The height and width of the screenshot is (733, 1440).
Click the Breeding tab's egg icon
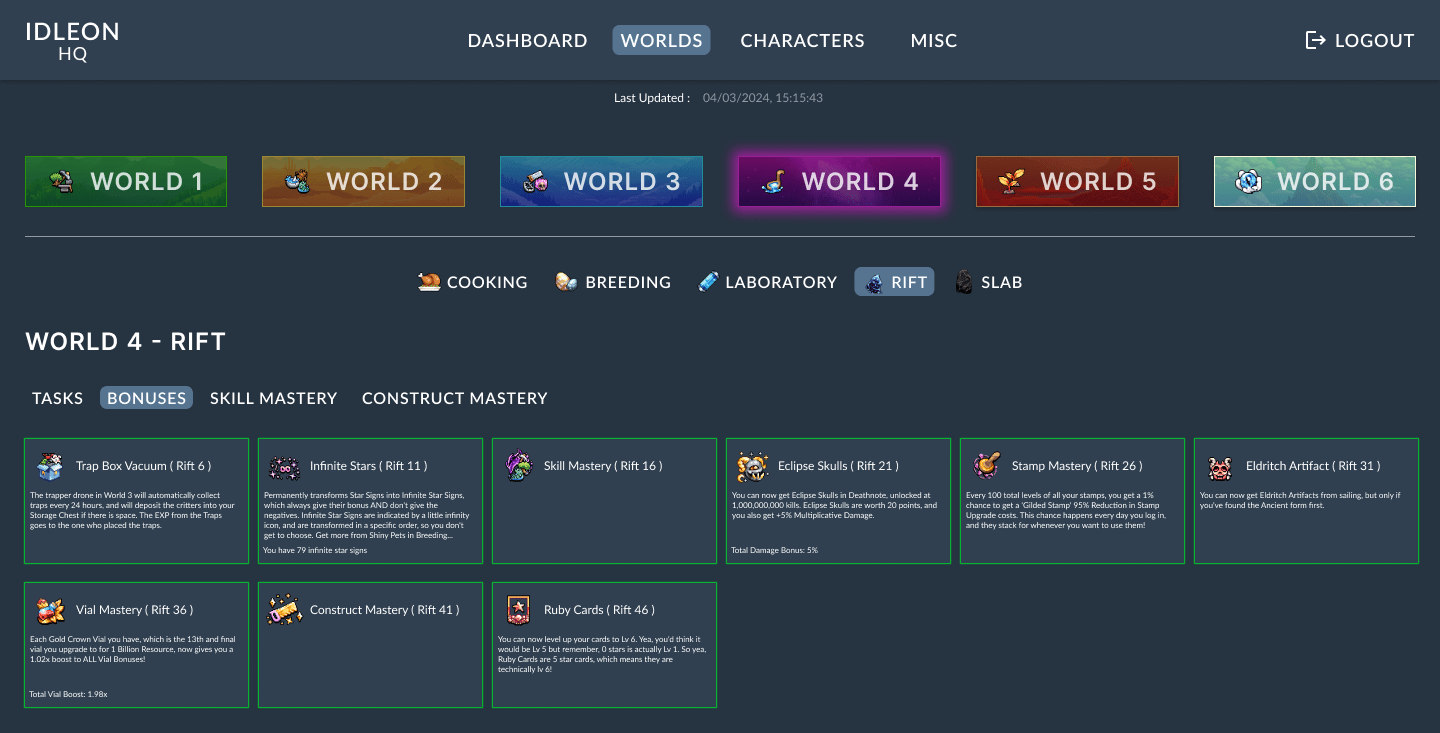pyautogui.click(x=567, y=282)
